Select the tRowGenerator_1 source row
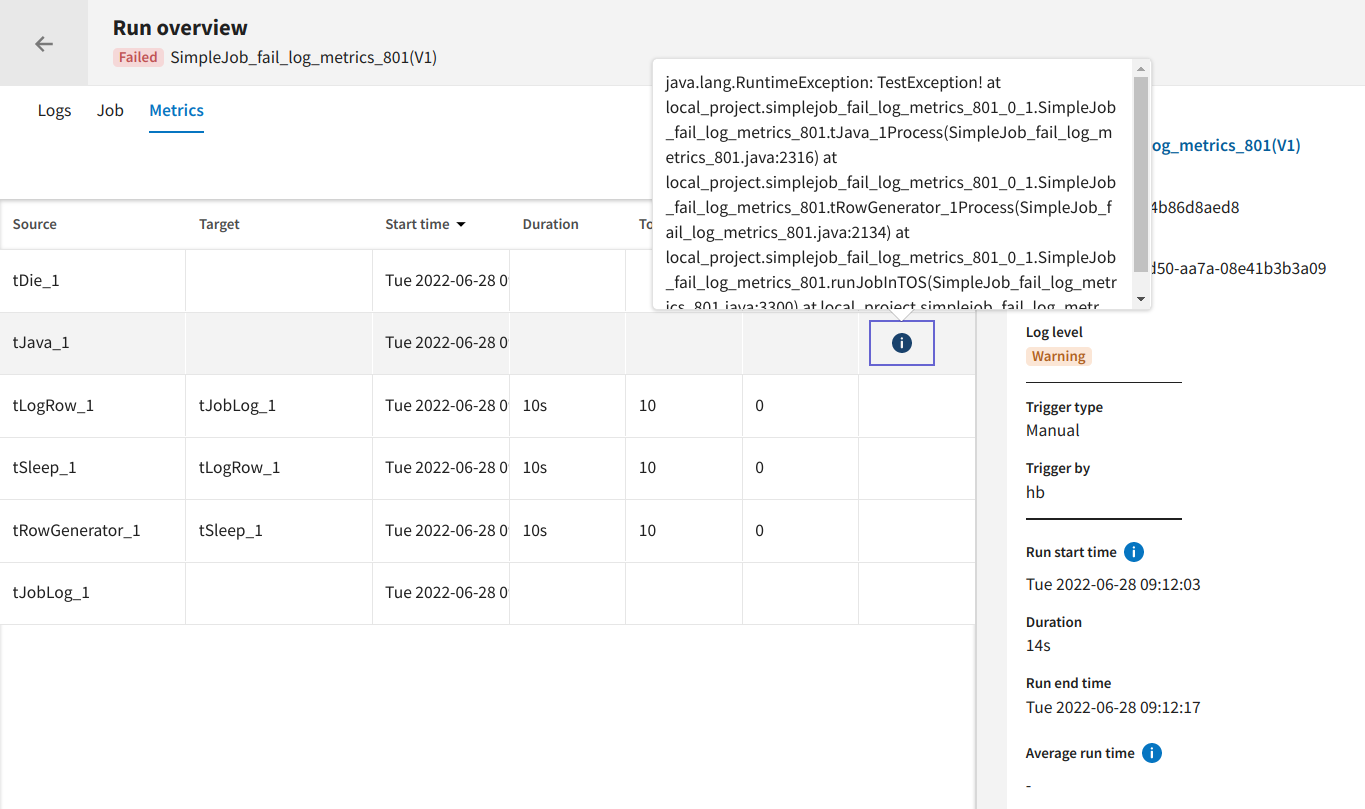The width and height of the screenshot is (1365, 809). point(76,530)
